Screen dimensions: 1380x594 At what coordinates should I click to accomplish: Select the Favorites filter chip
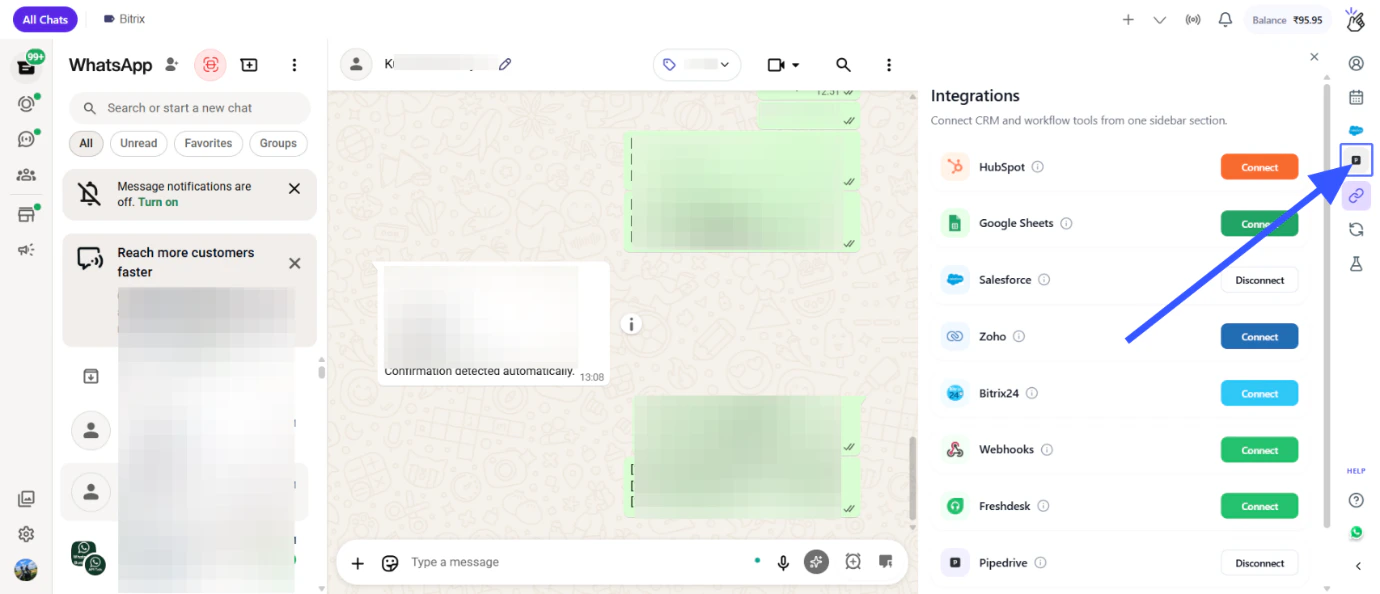208,143
